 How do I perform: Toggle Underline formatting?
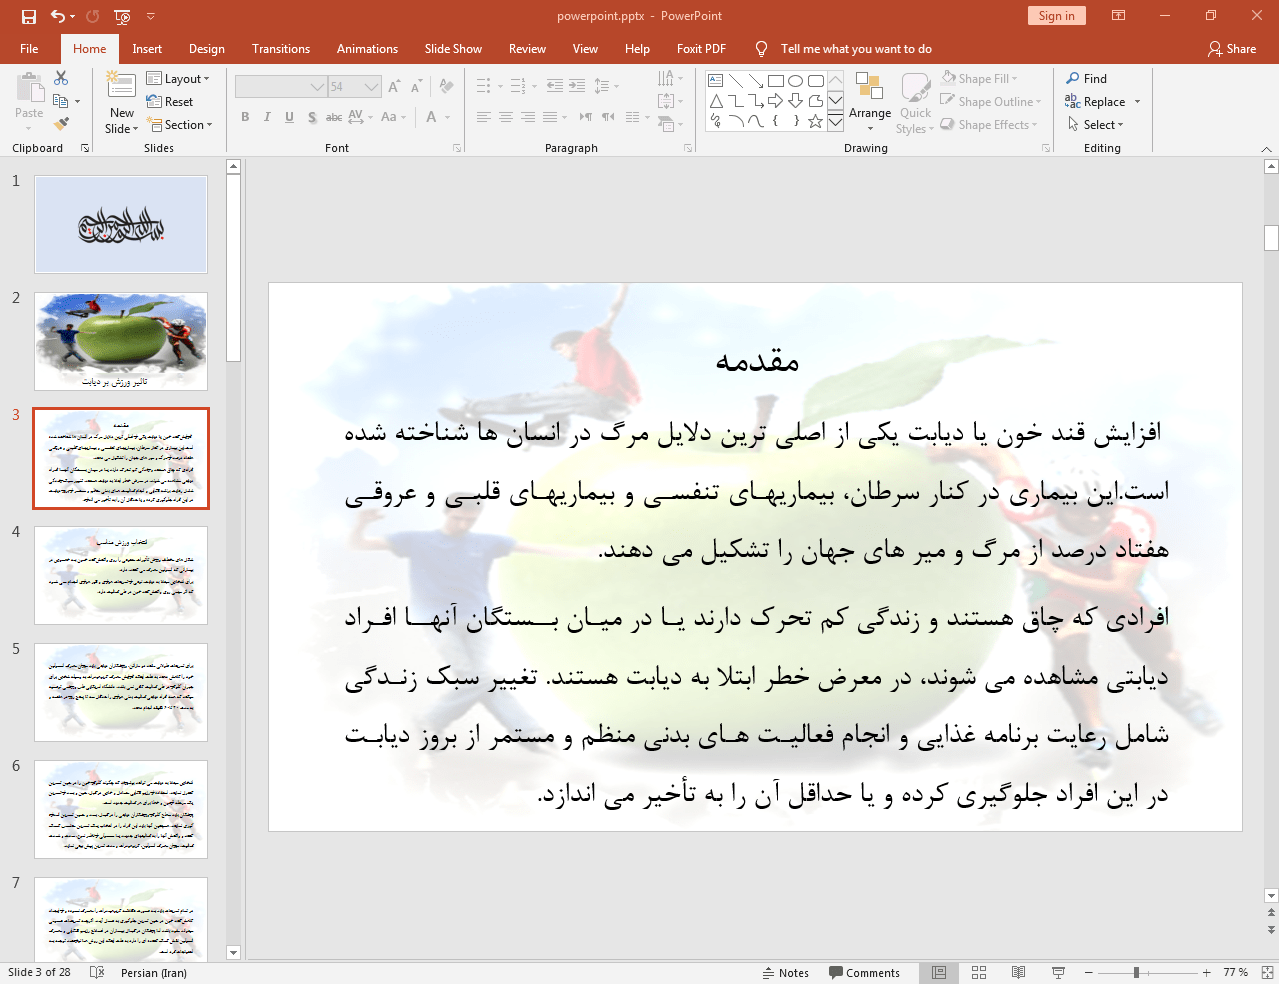click(x=289, y=117)
